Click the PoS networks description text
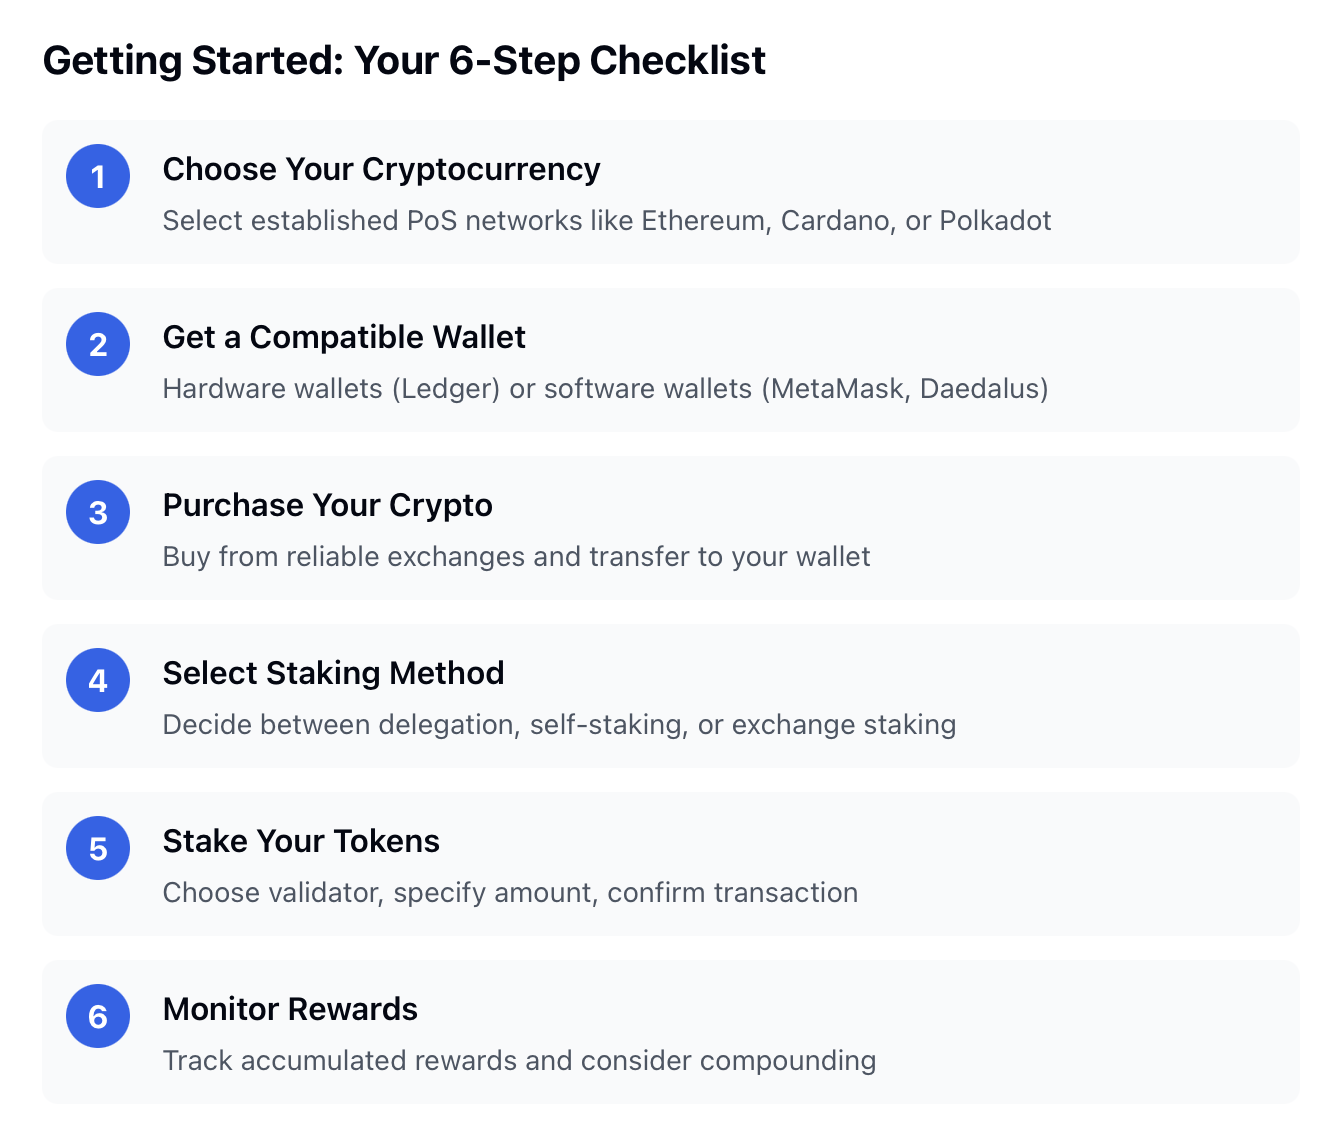 click(606, 220)
